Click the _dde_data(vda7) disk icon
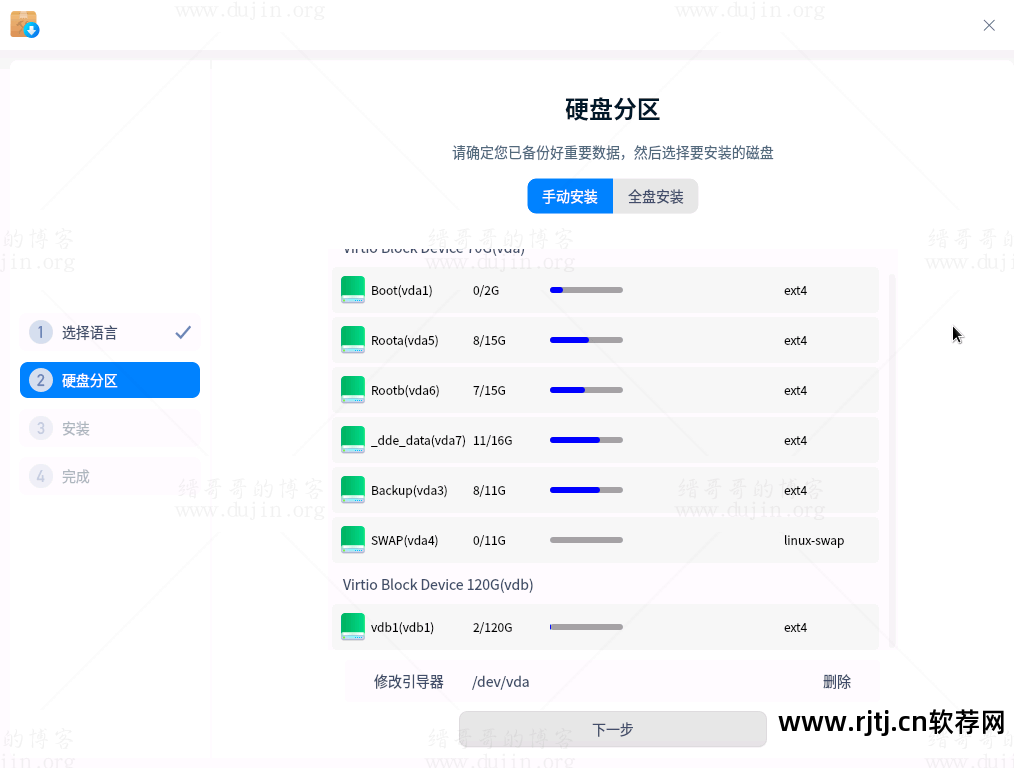This screenshot has width=1014, height=768. click(353, 440)
